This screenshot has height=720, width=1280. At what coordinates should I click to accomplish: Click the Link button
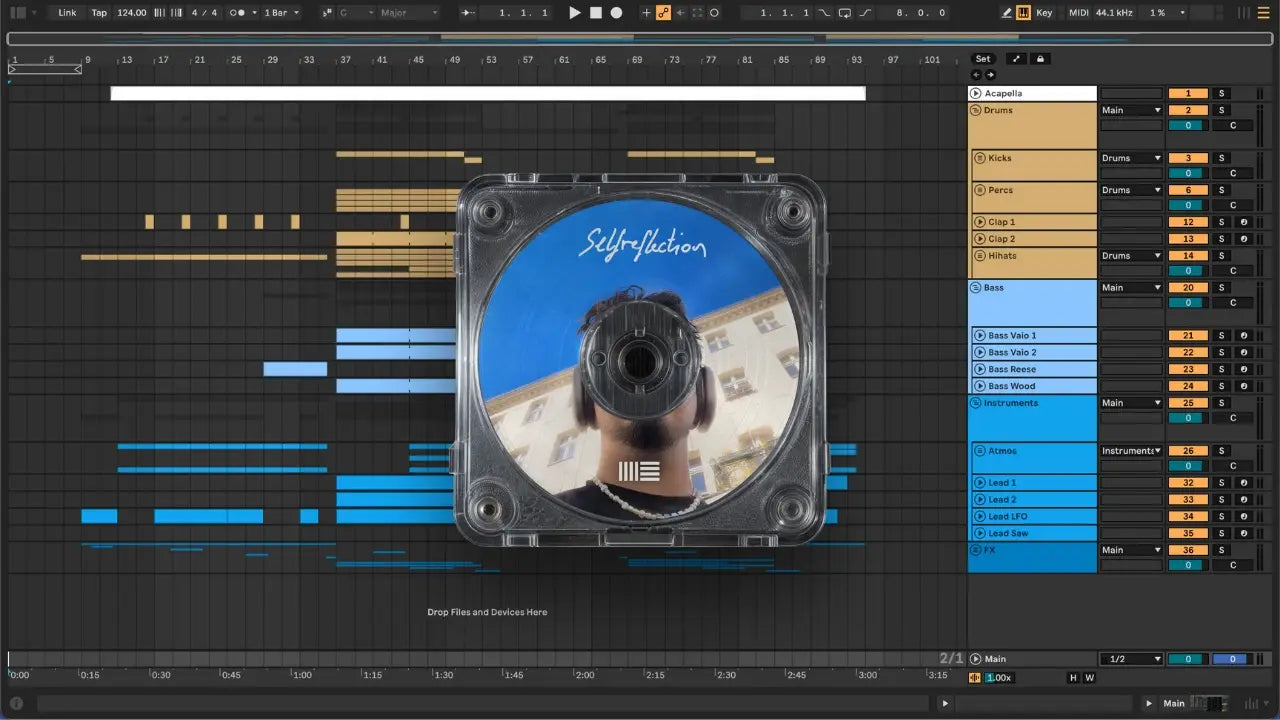coord(67,13)
